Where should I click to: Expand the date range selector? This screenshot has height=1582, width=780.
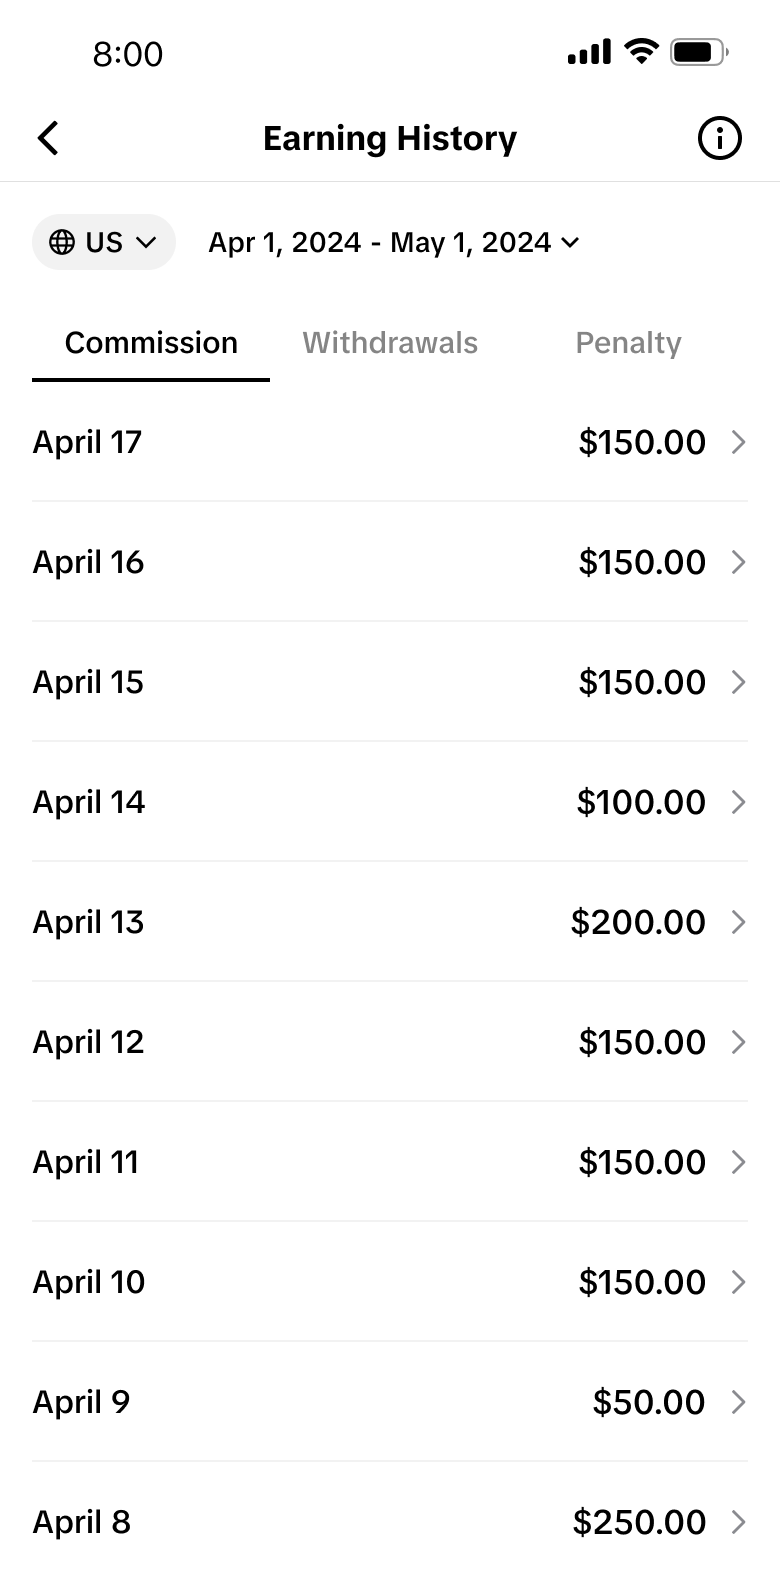coord(393,242)
